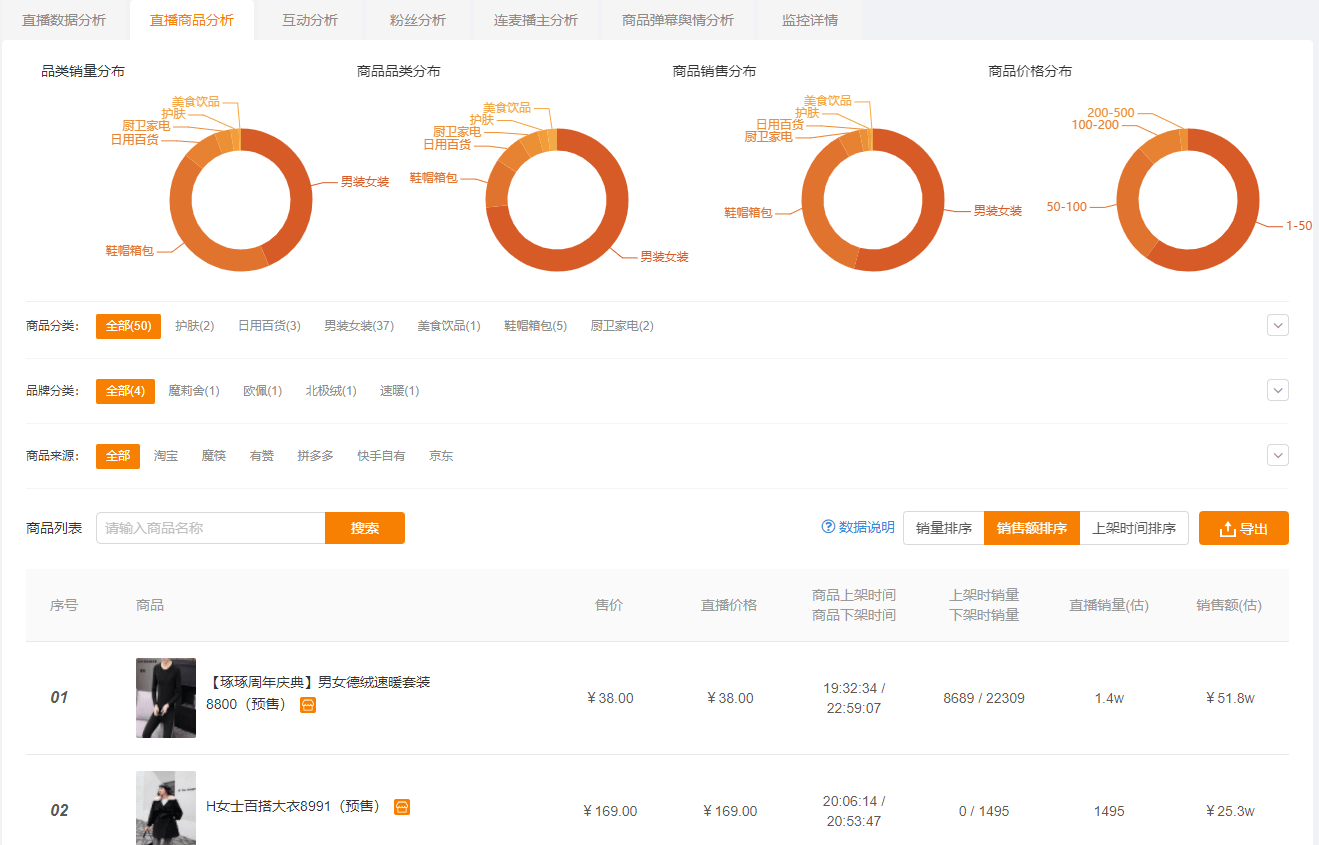Click the shop icon beside H女士百搭大衣8991

tap(402, 807)
